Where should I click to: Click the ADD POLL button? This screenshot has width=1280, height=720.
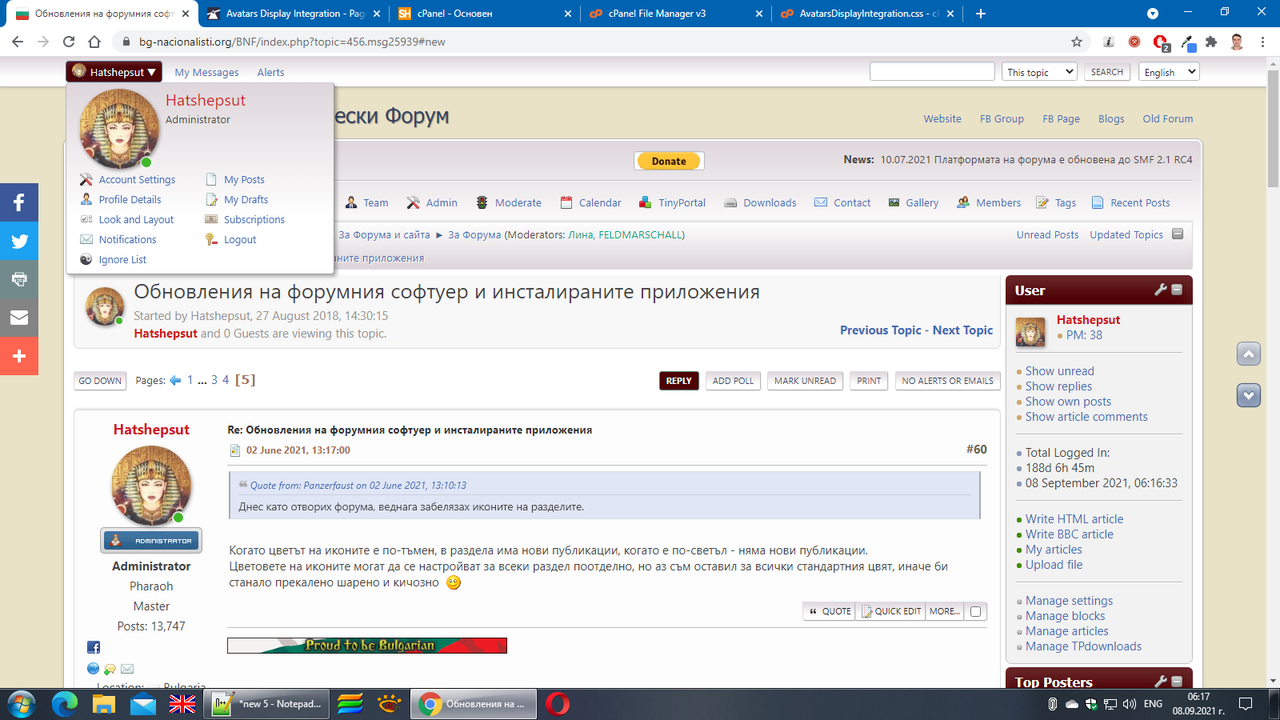click(733, 381)
